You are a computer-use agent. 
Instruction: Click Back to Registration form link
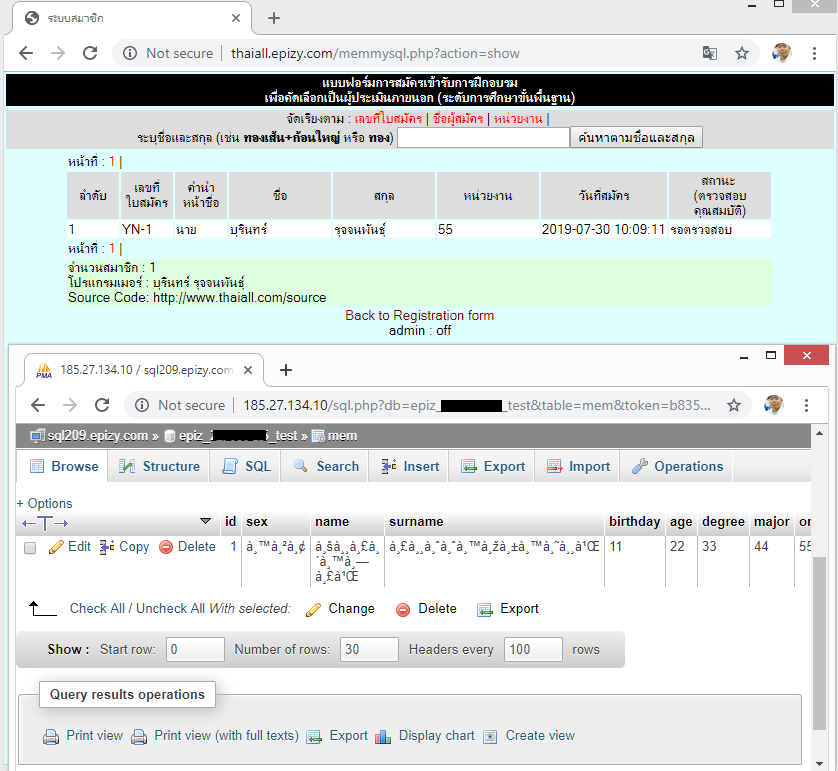(419, 315)
